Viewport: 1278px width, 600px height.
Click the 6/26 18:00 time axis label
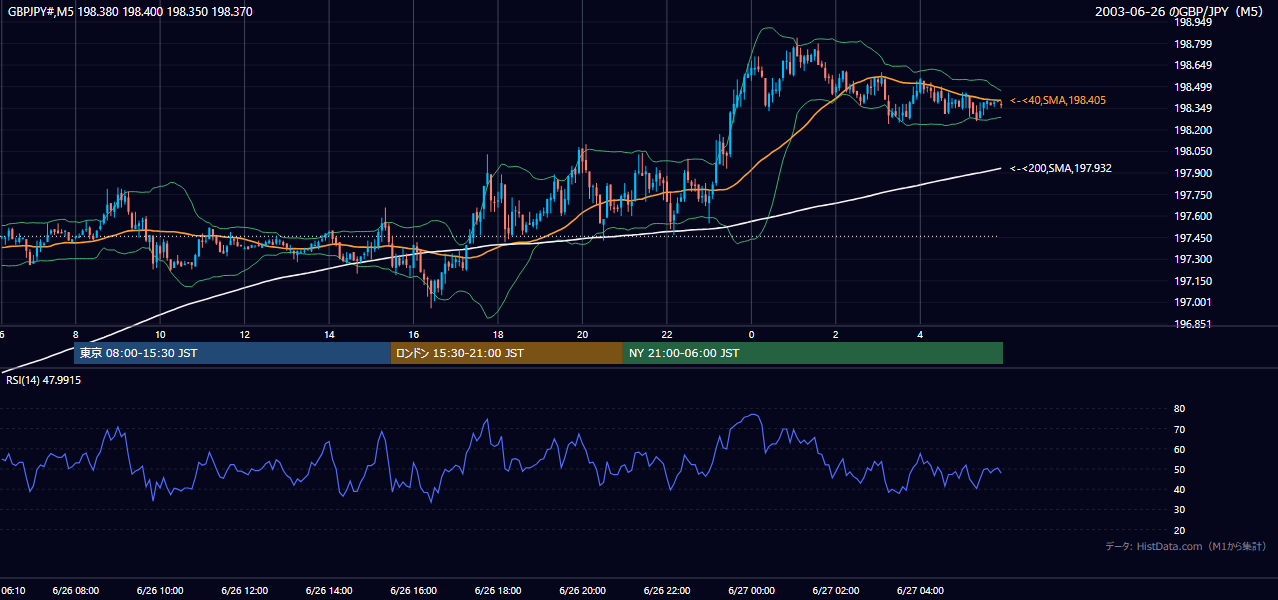point(498,591)
